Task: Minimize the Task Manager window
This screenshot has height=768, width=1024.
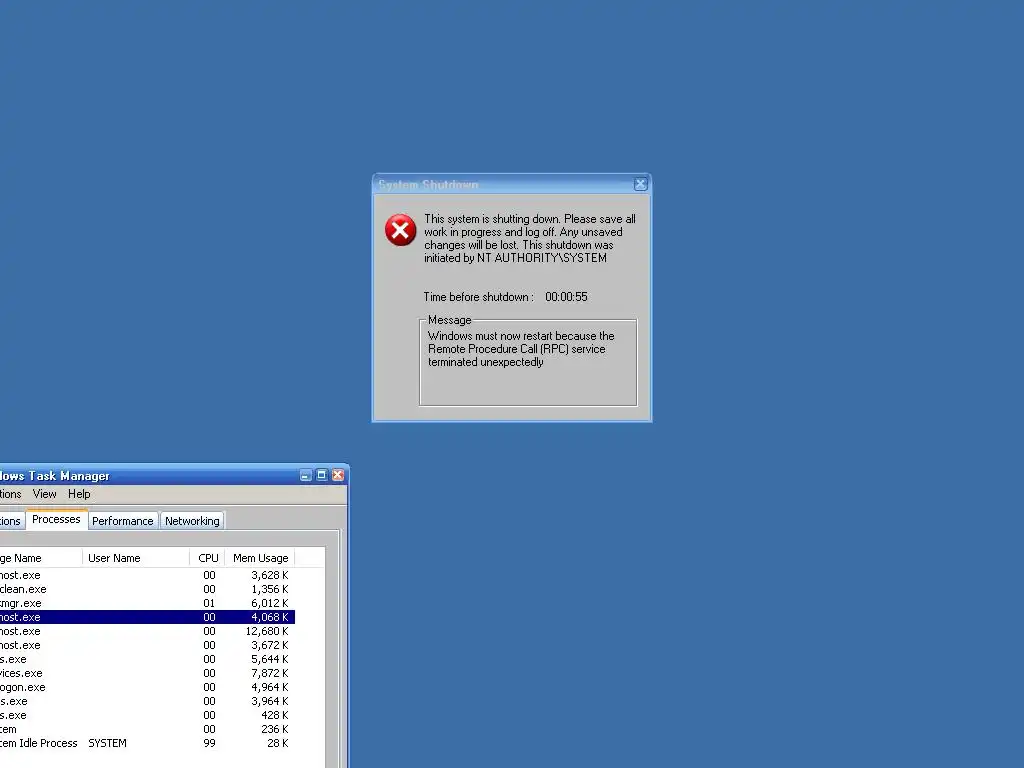Action: [x=305, y=475]
